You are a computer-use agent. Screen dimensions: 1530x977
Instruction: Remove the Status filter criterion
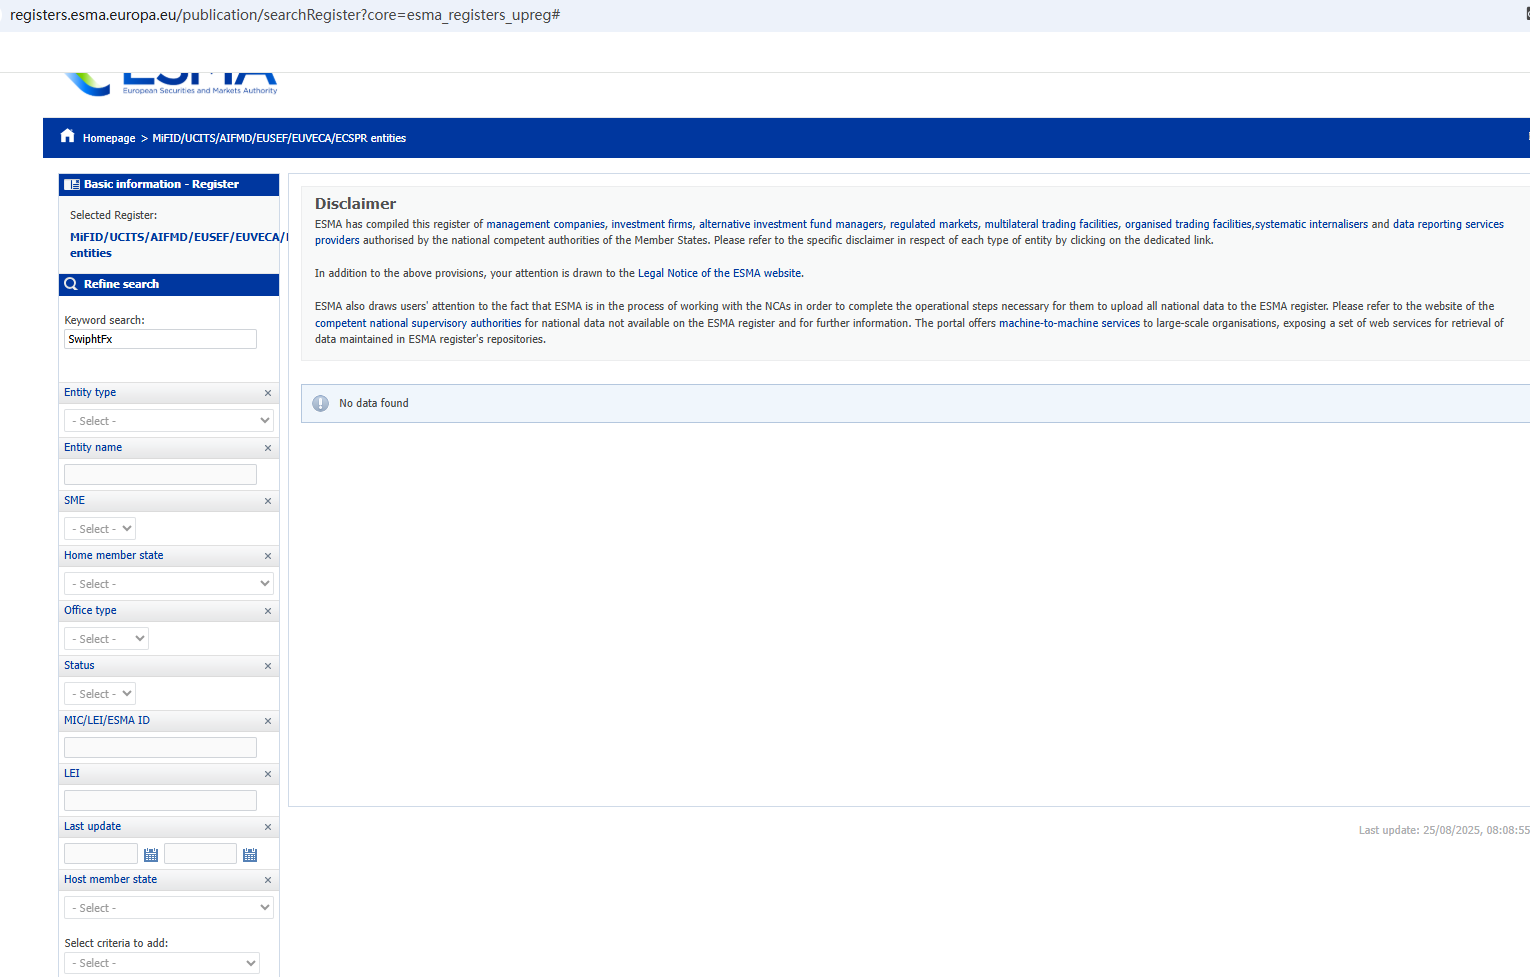coord(268,666)
